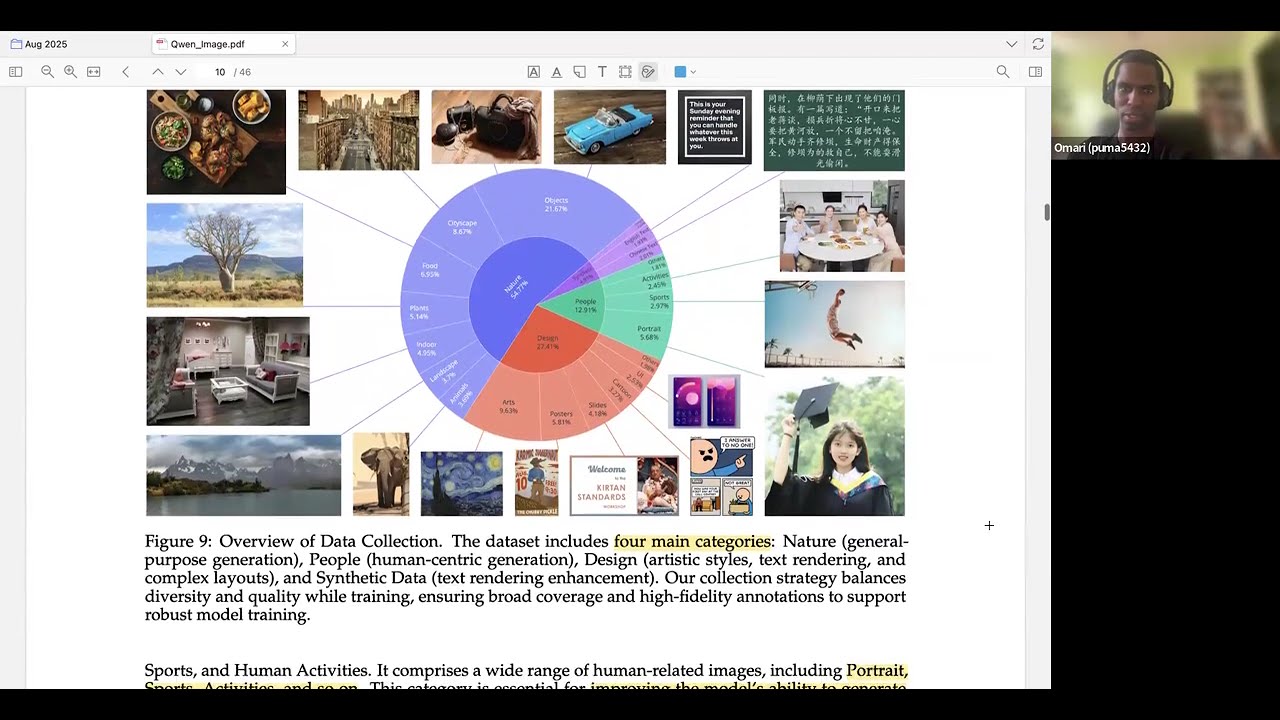Click the pink living room image

click(228, 371)
